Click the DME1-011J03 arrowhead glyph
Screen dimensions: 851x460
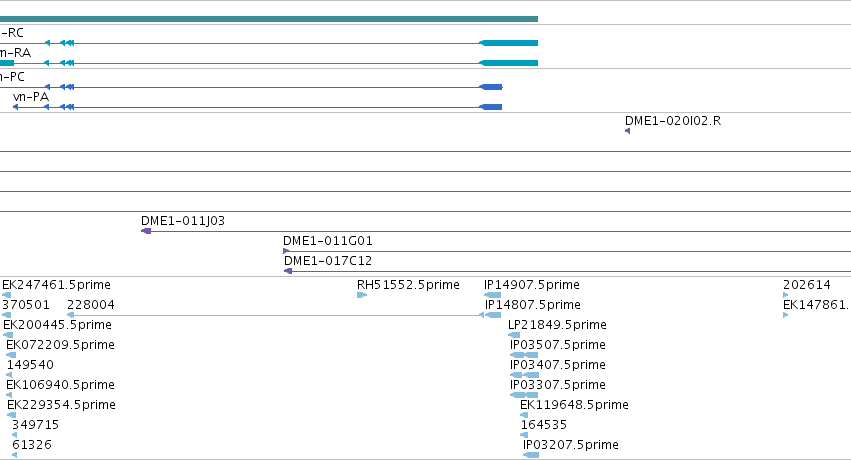[x=146, y=231]
